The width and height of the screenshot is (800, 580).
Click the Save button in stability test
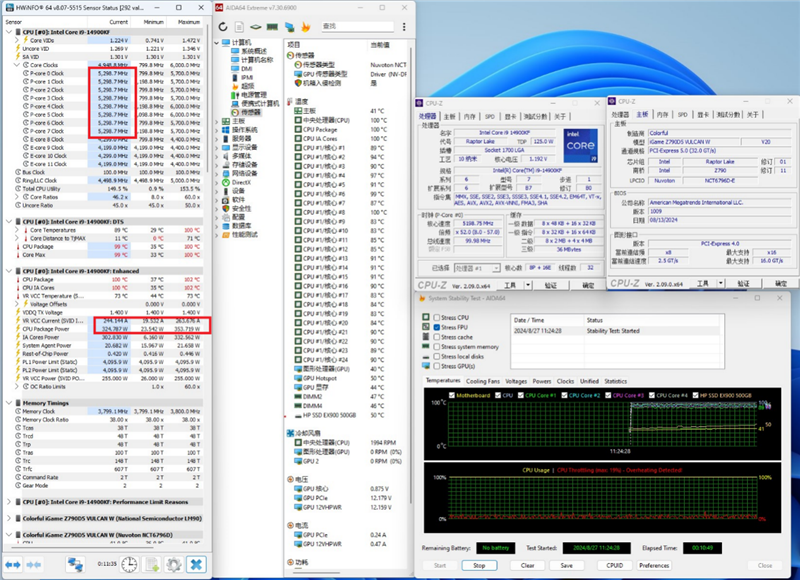click(566, 565)
